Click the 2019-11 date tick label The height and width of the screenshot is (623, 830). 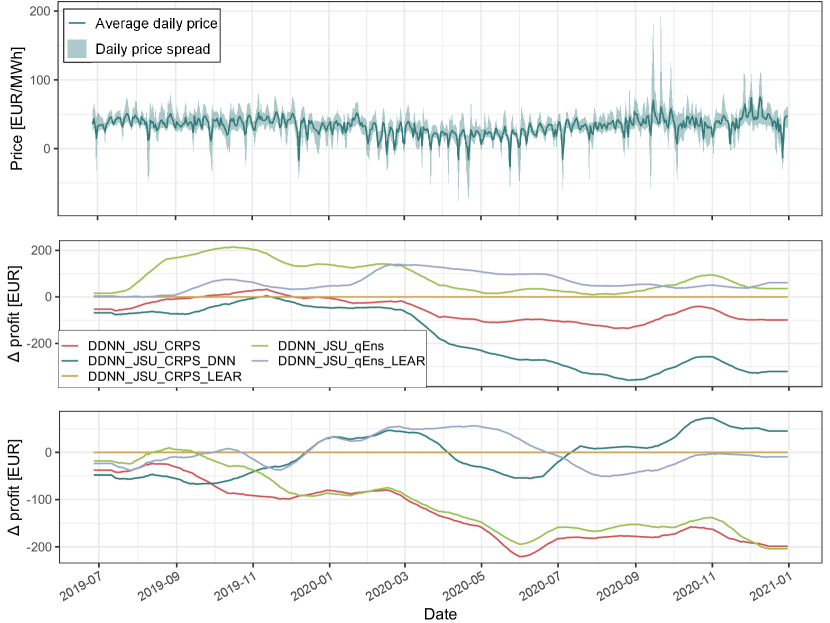point(237,586)
